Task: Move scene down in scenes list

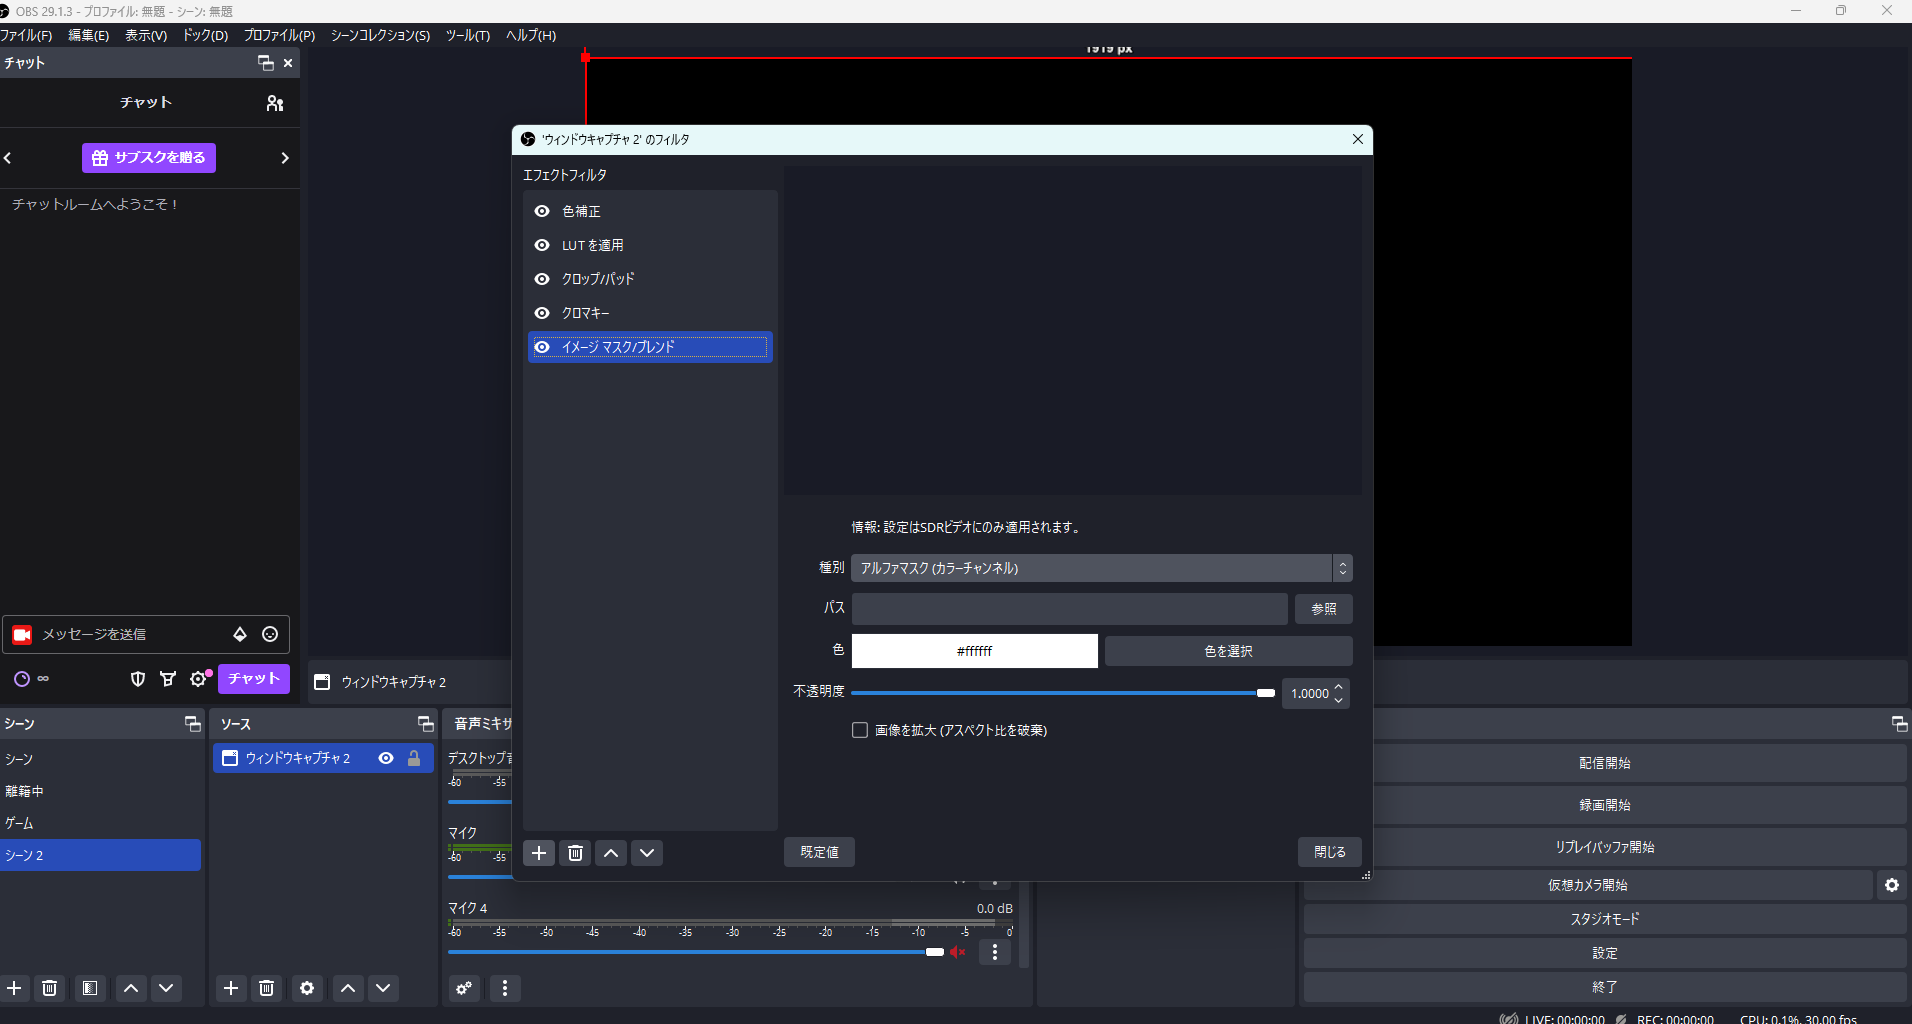Action: 166,988
